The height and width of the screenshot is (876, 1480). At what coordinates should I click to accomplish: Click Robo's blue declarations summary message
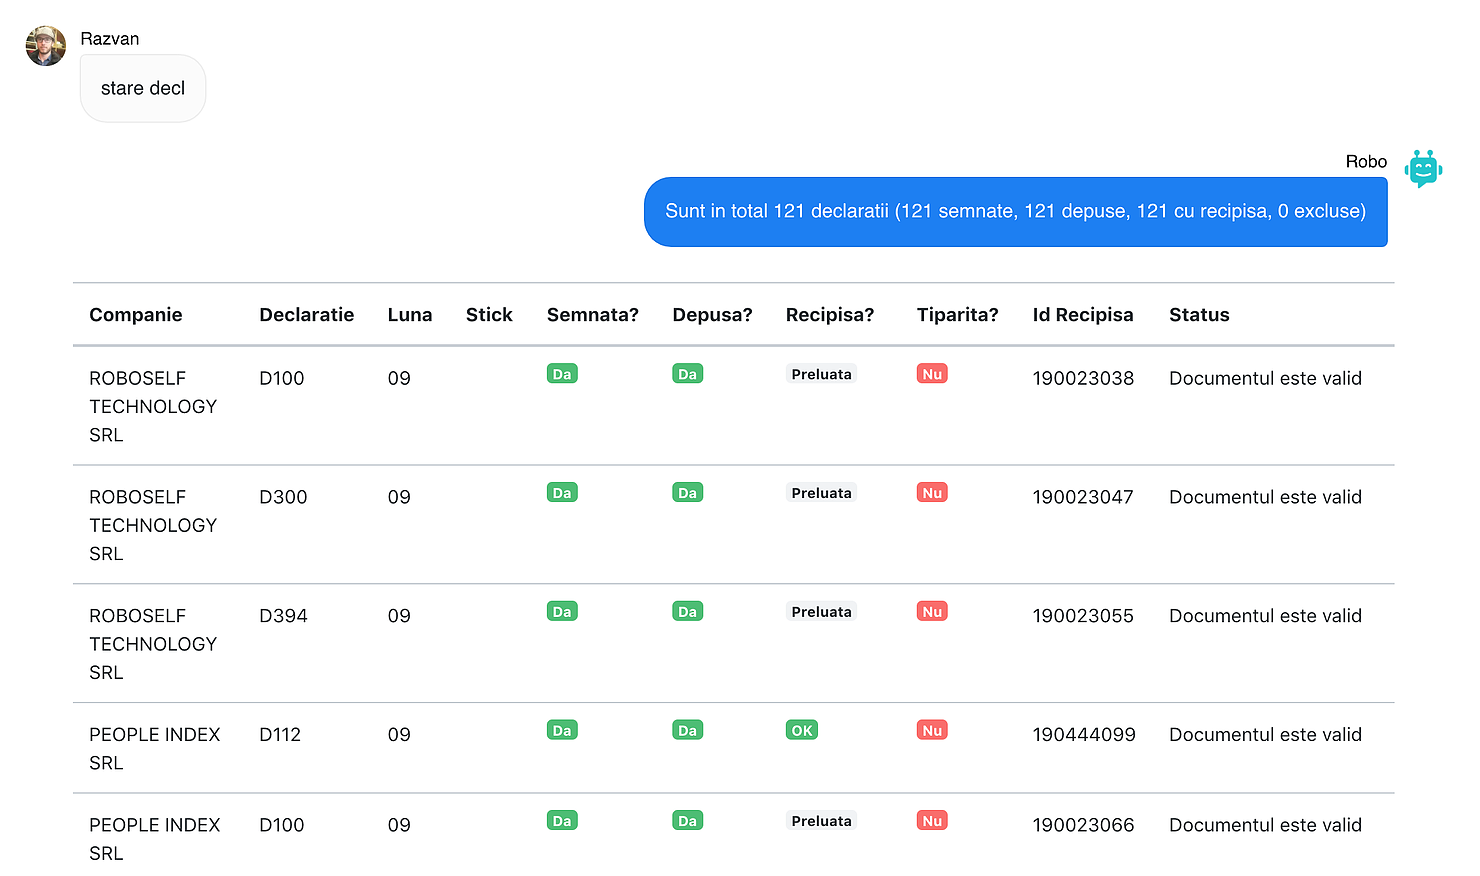pos(1015,211)
